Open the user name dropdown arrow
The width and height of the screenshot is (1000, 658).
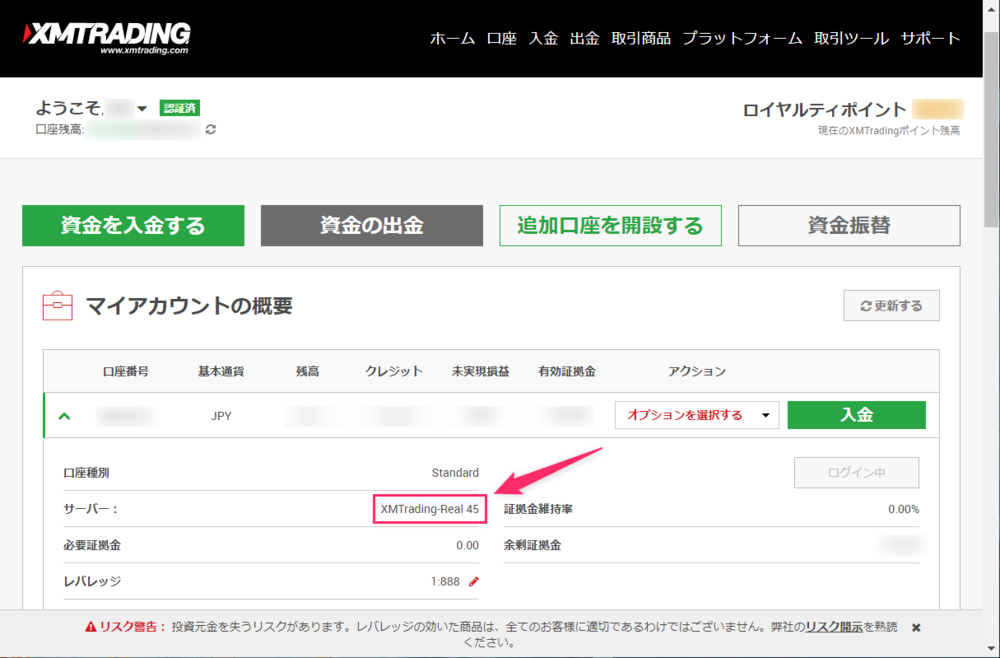coord(142,108)
